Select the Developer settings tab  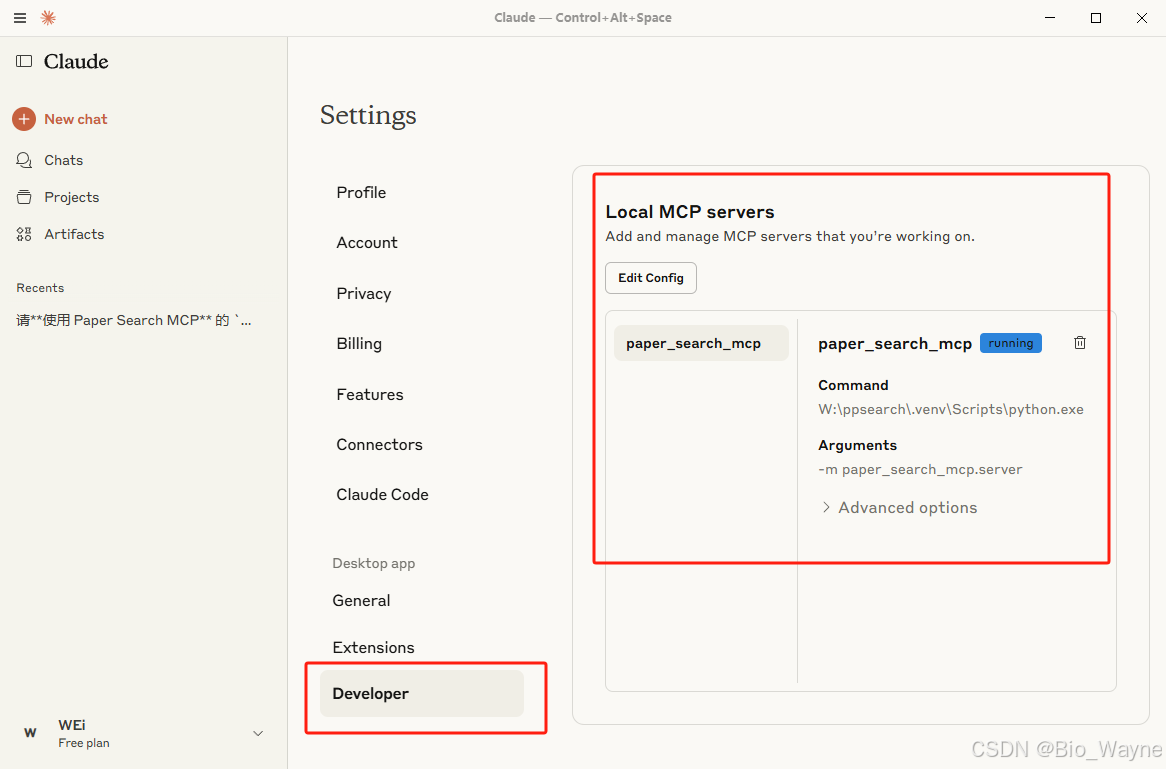422,693
